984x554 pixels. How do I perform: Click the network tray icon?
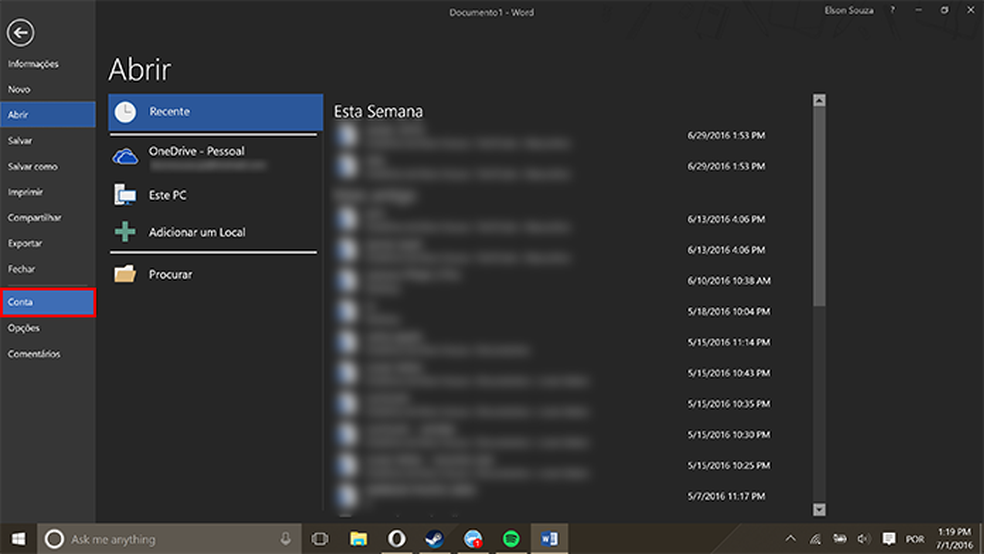(815, 539)
